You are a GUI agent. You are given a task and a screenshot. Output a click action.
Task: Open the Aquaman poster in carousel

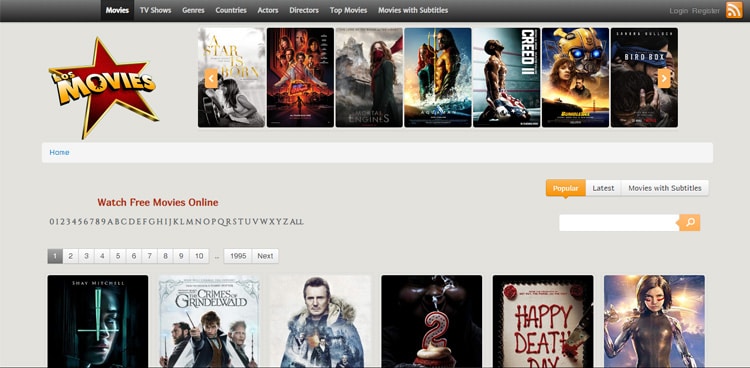click(438, 78)
